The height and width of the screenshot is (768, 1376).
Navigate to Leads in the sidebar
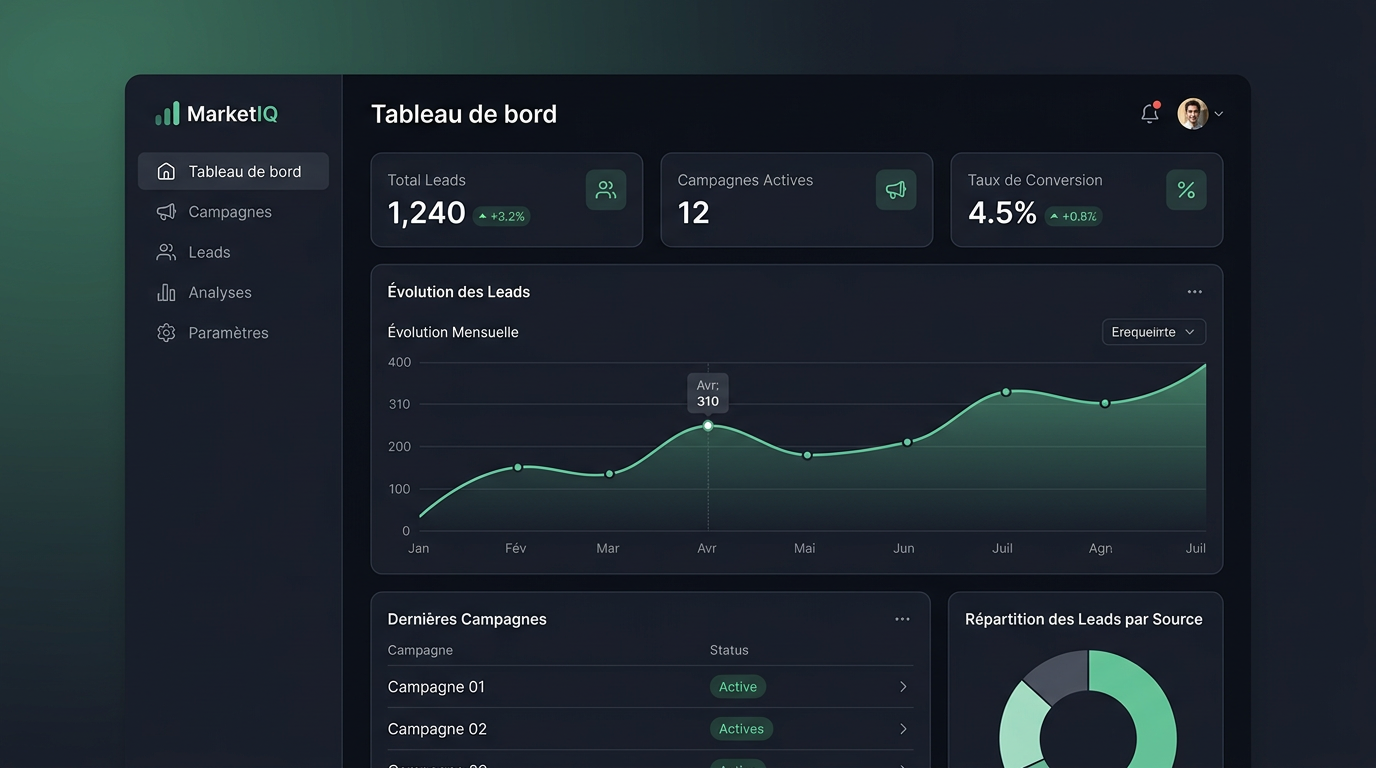[x=233, y=252]
